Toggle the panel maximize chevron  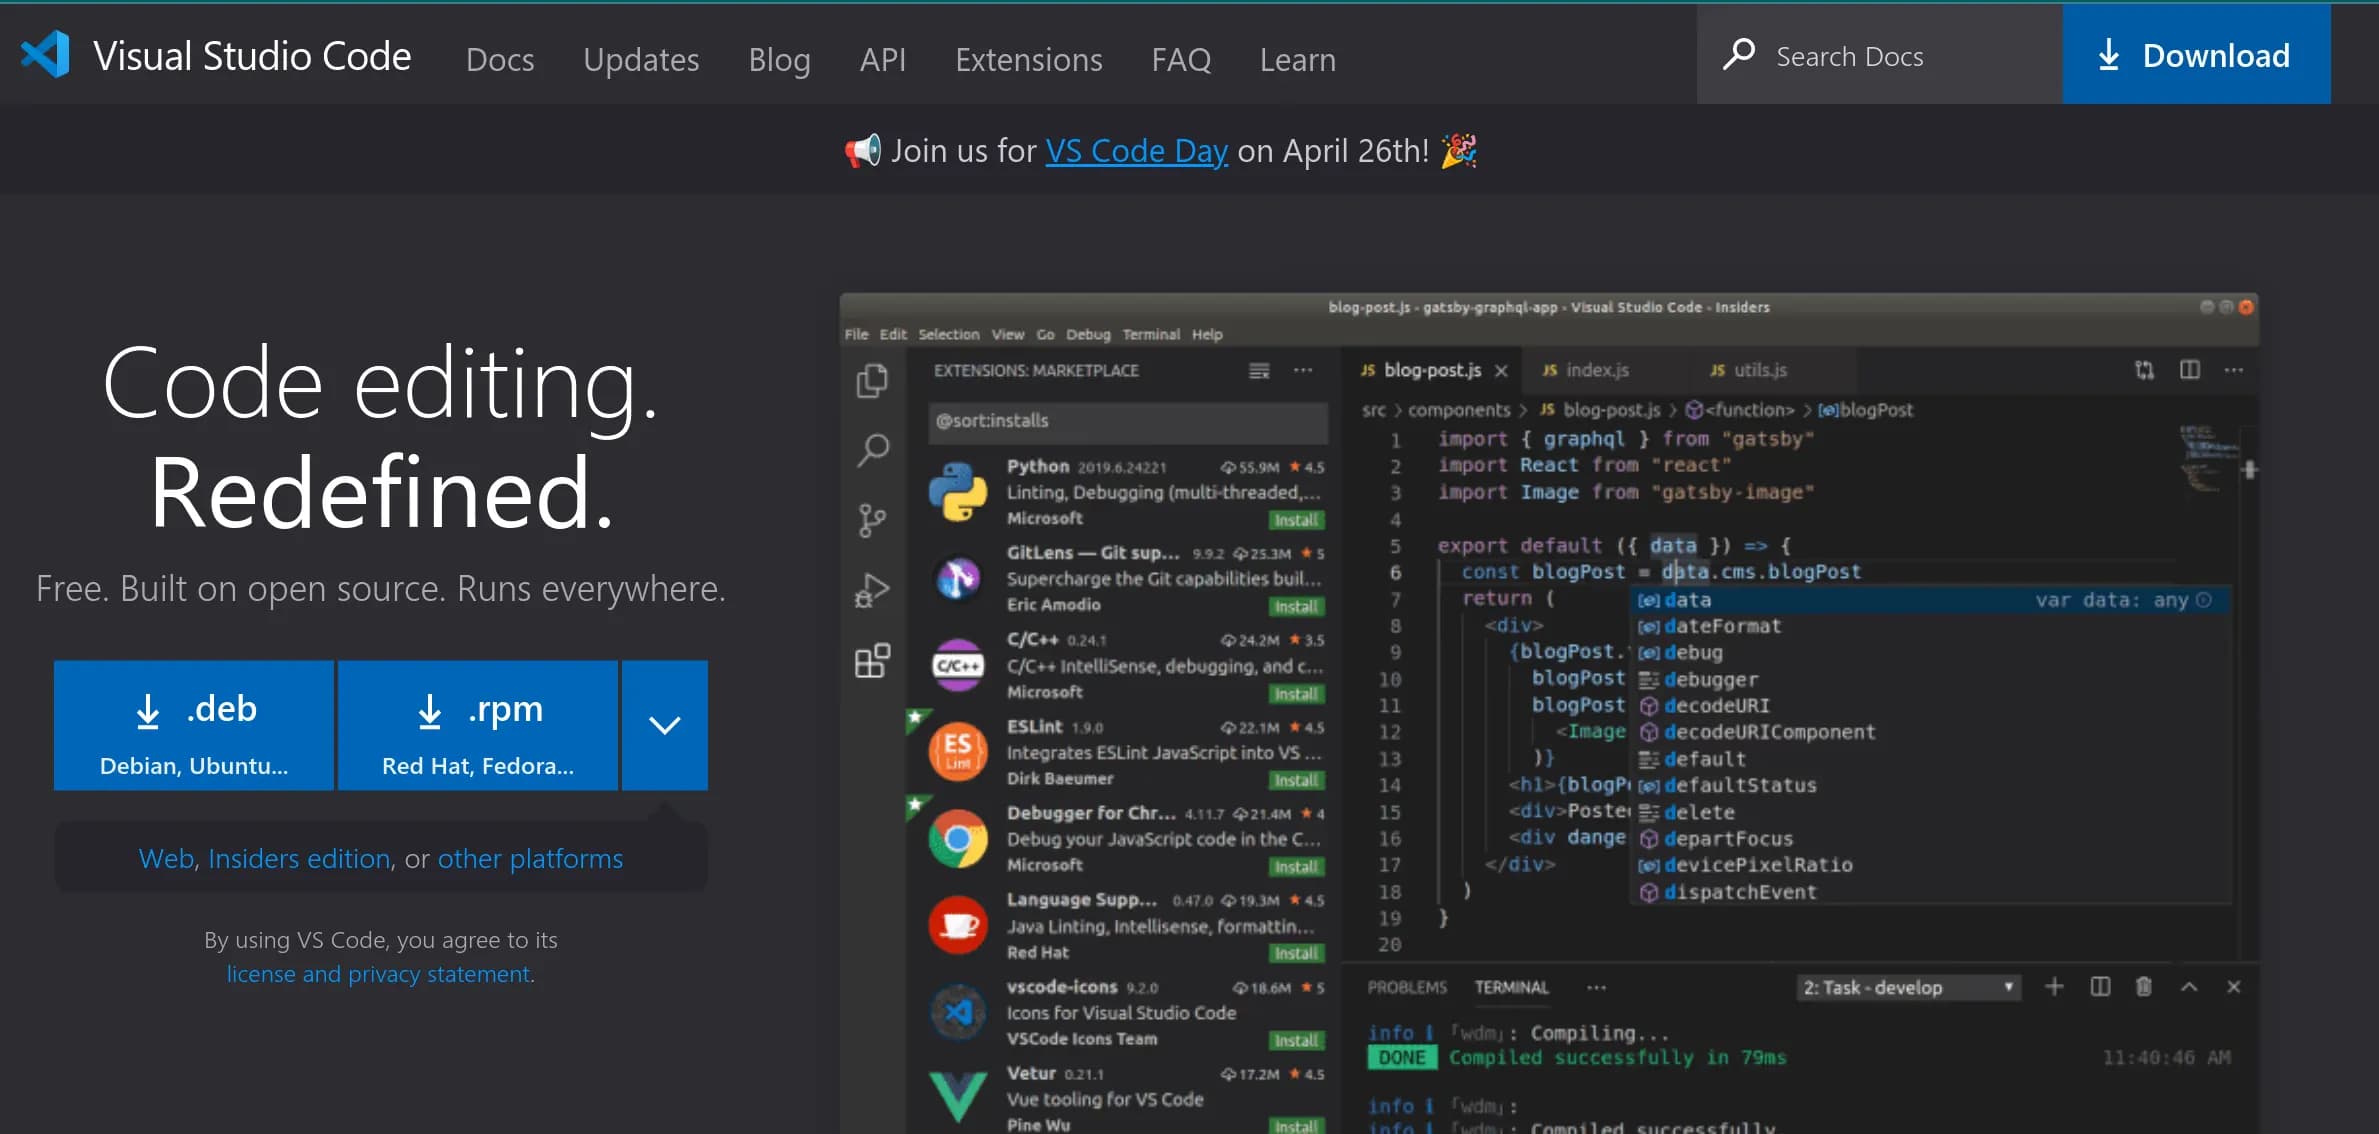[2189, 987]
